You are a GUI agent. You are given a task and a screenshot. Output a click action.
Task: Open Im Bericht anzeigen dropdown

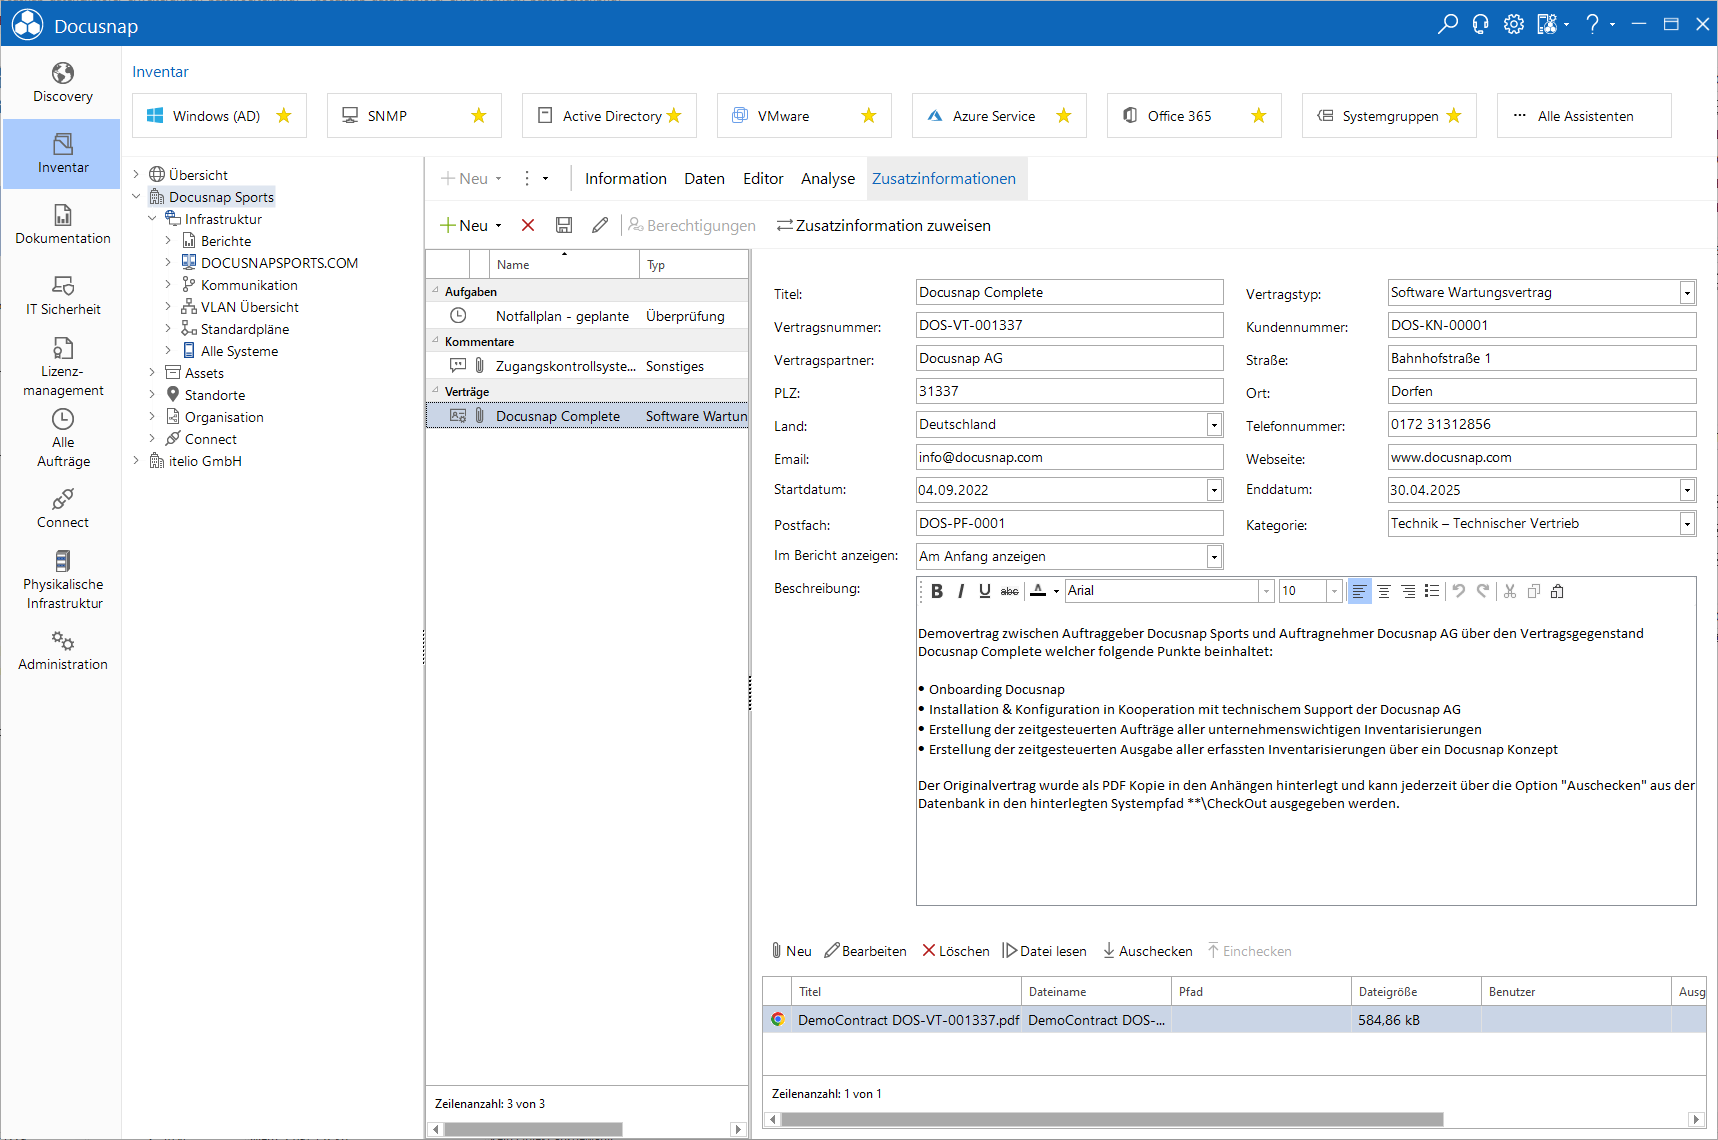(x=1214, y=557)
